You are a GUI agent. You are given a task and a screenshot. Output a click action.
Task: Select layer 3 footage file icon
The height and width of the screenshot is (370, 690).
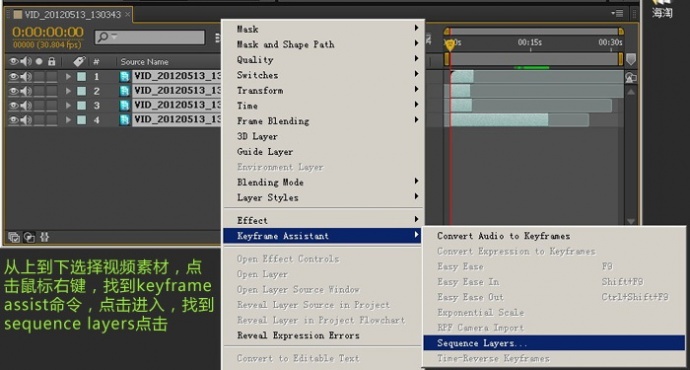tap(125, 106)
